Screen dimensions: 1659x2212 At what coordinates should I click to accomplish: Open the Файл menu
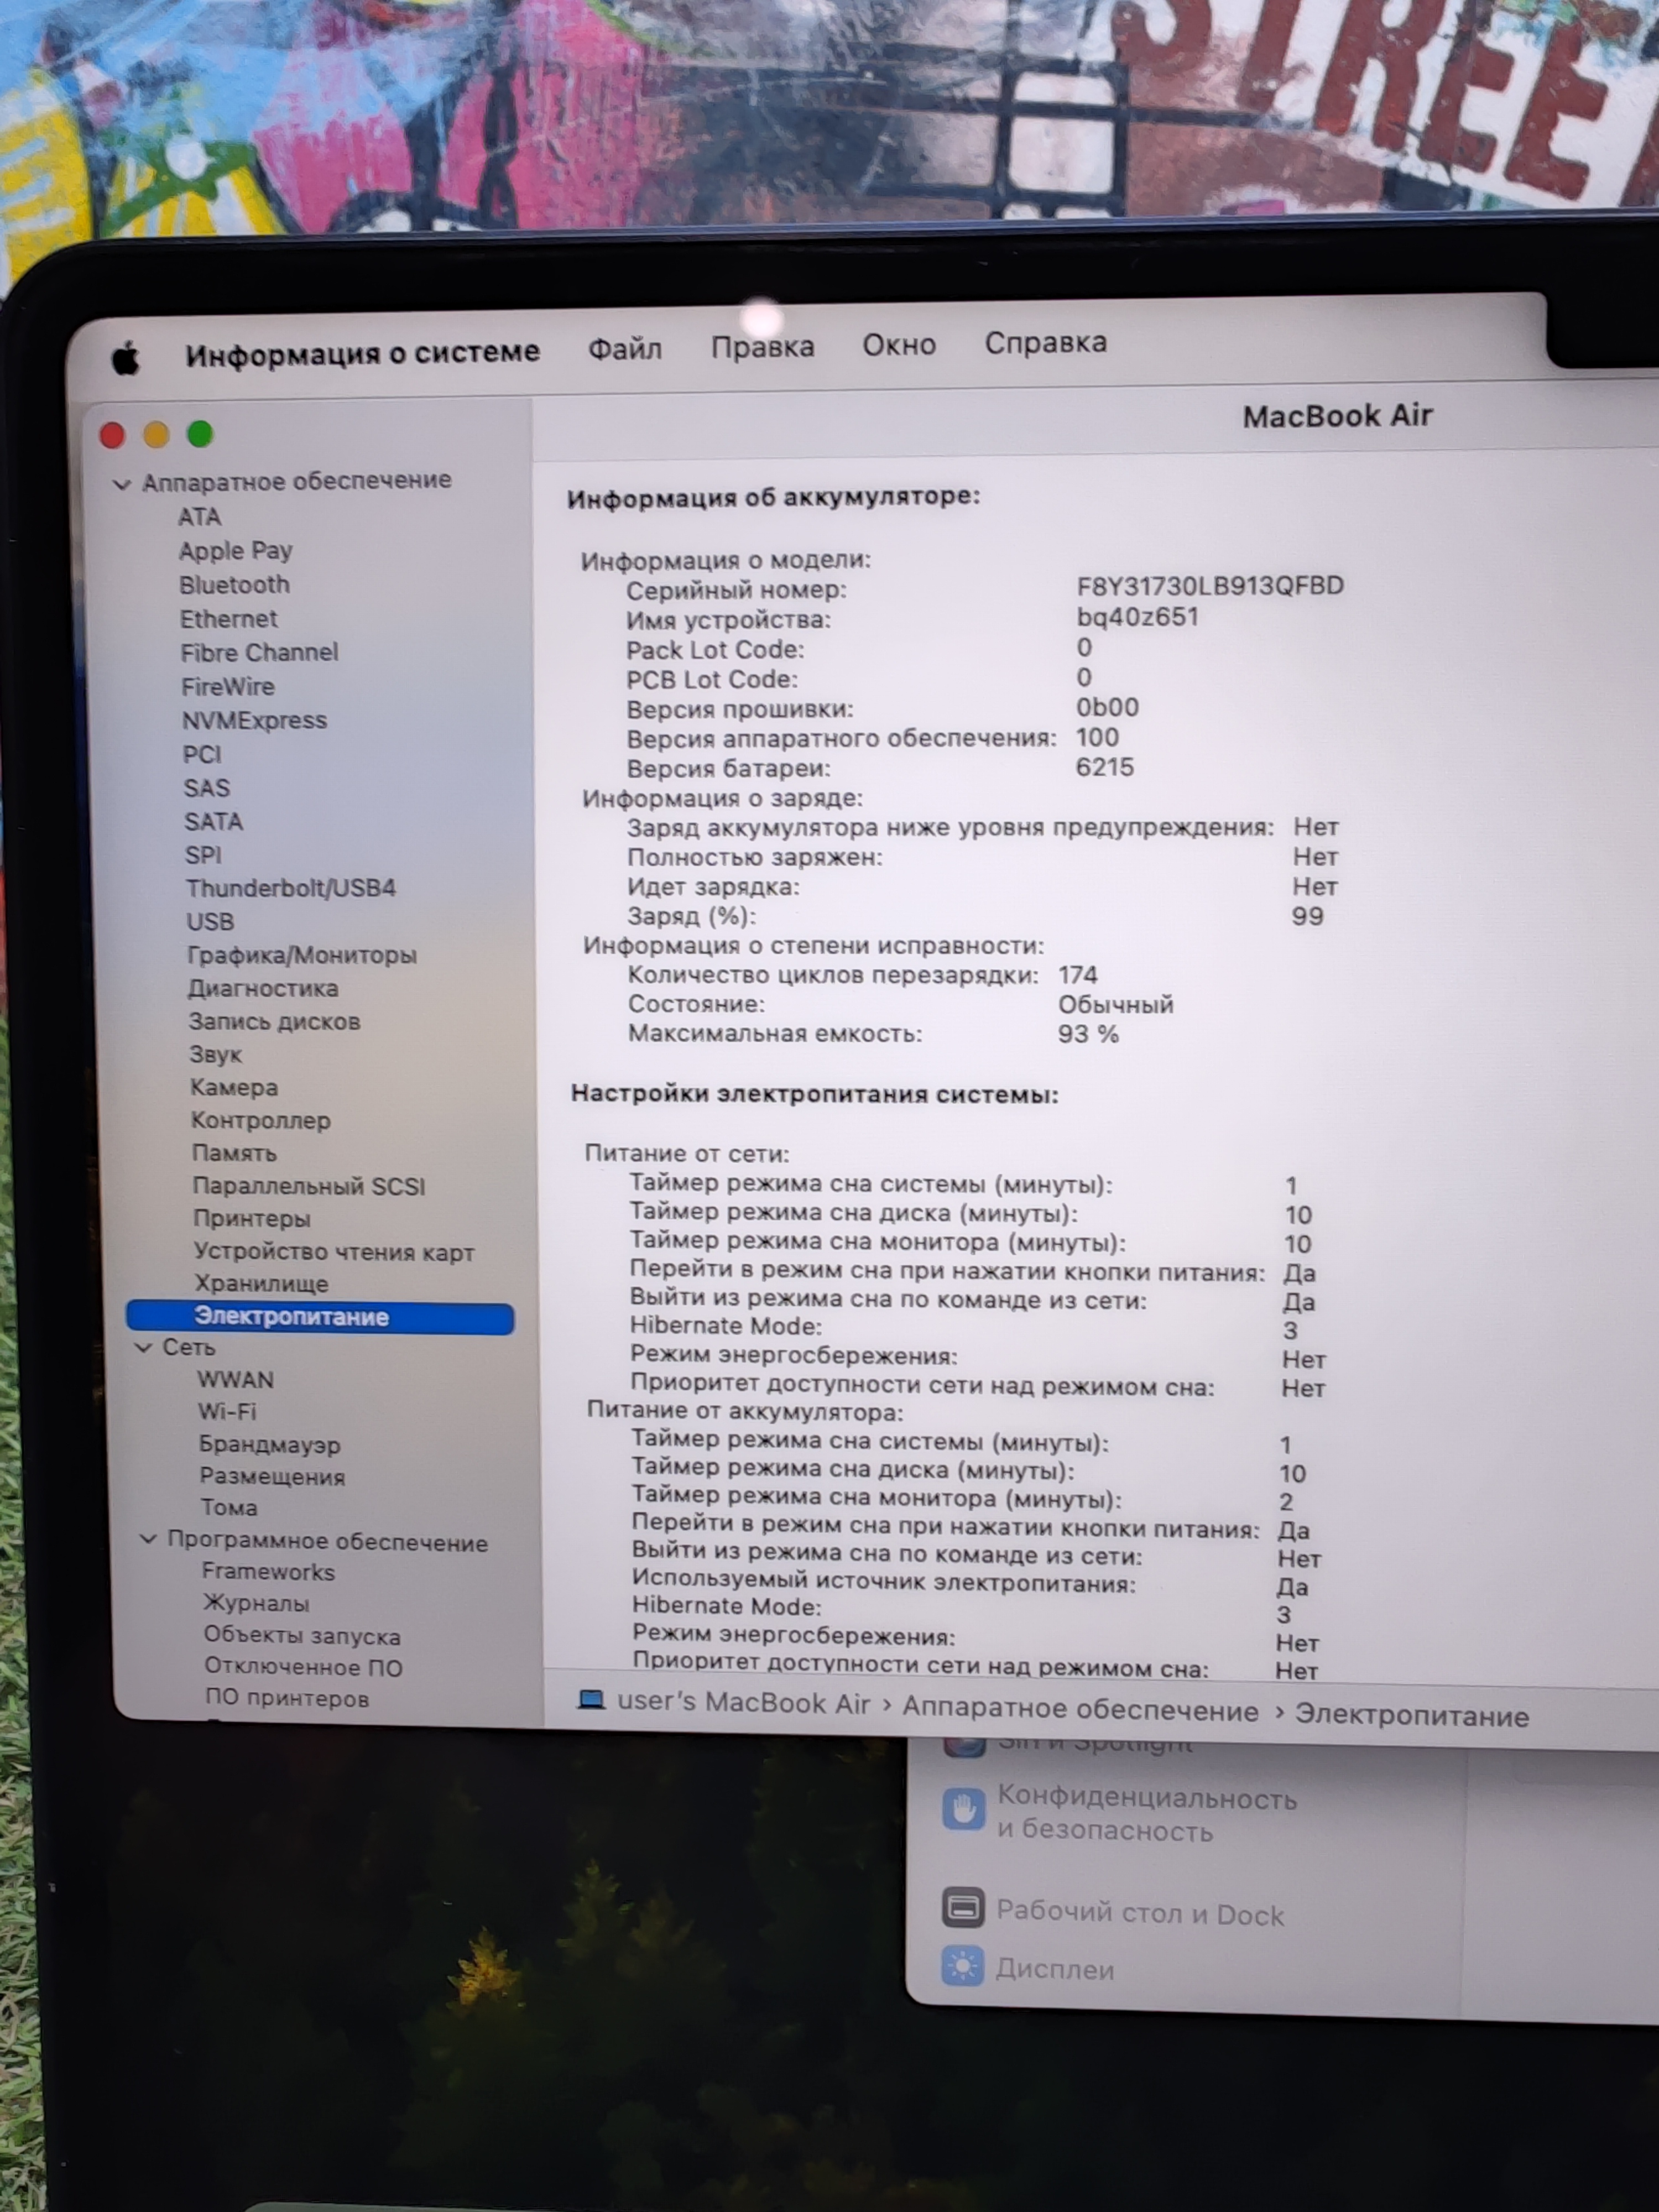624,349
